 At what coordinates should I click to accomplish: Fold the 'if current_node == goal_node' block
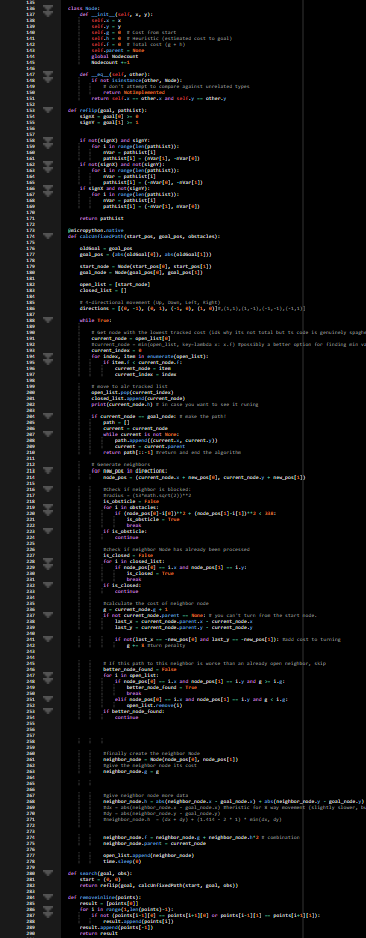(x=48, y=416)
